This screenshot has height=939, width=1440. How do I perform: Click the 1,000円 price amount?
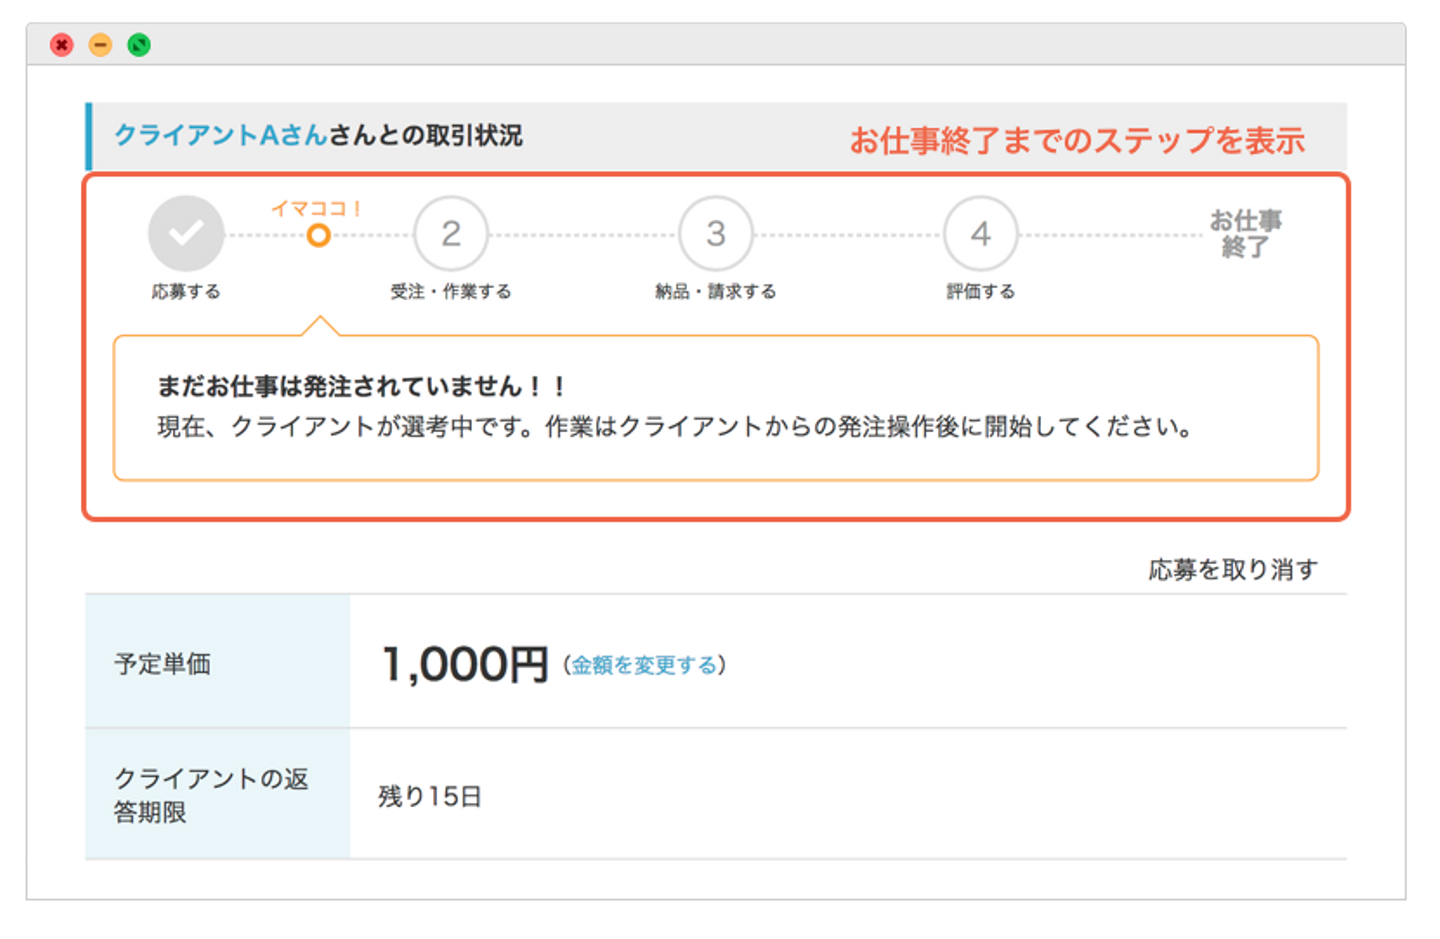(465, 664)
